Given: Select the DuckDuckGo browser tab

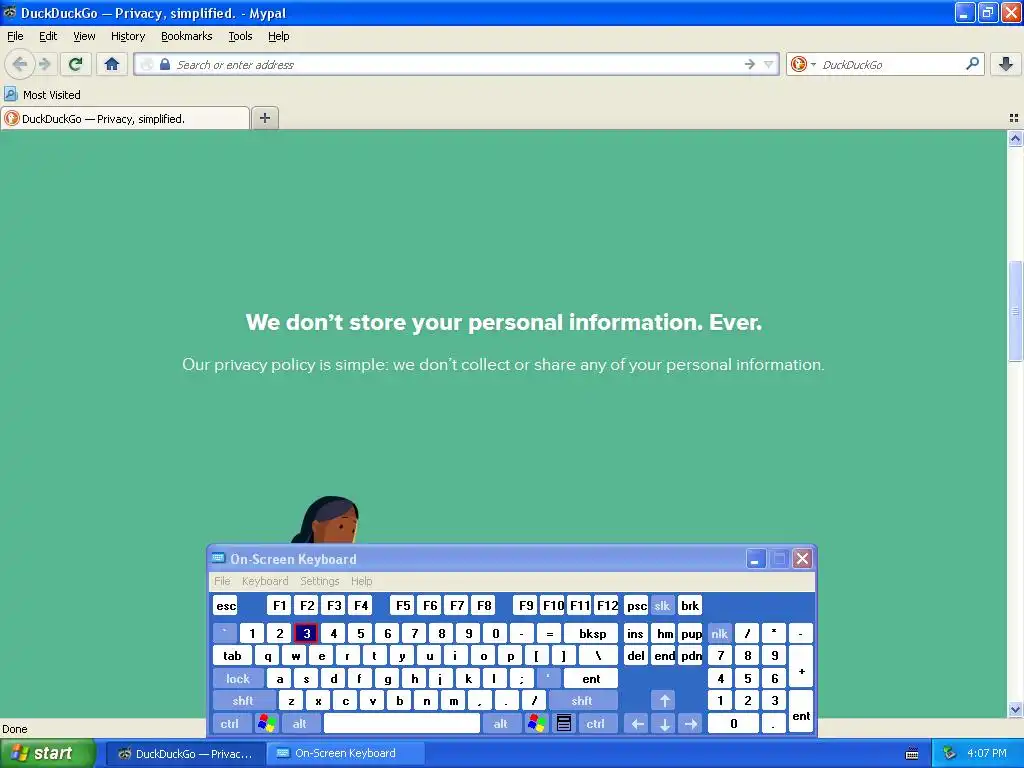Looking at the screenshot, I should point(125,118).
